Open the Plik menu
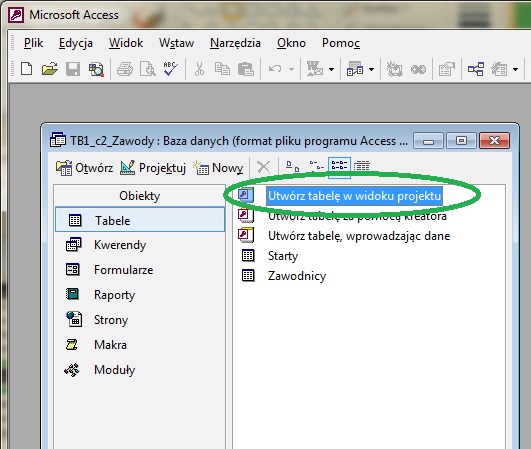 pos(33,43)
